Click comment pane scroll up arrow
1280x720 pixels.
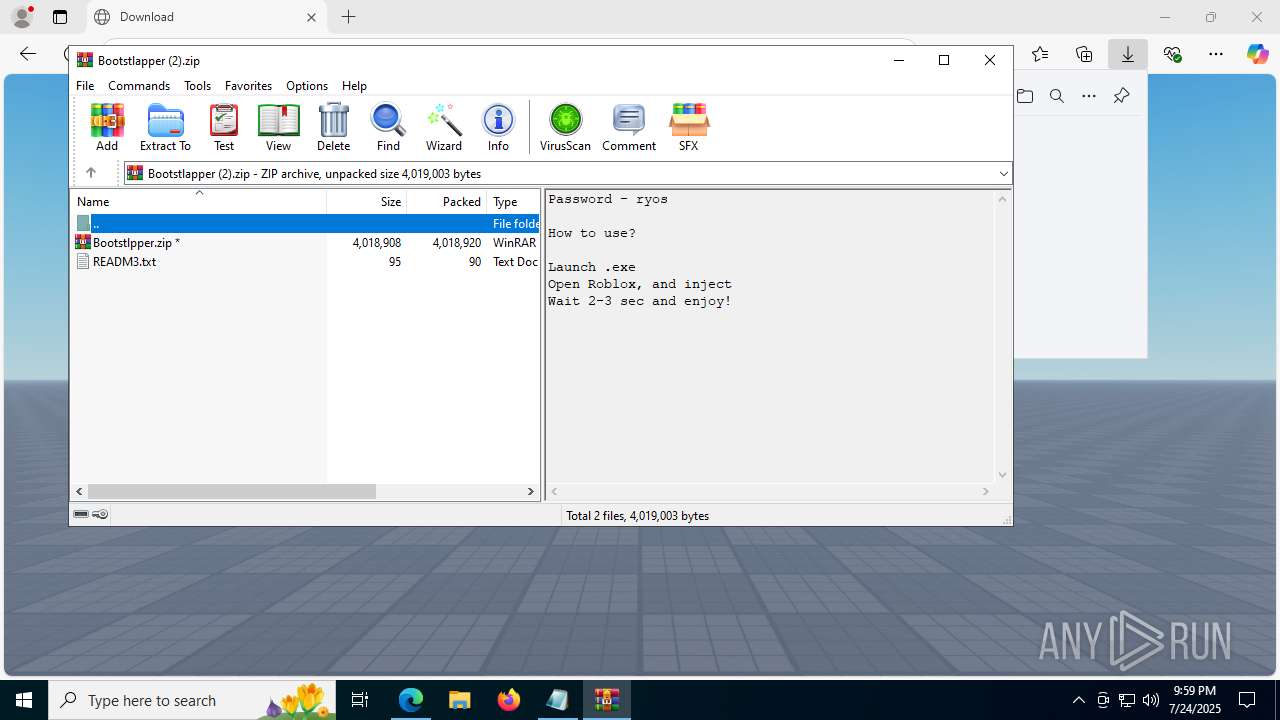1002,199
